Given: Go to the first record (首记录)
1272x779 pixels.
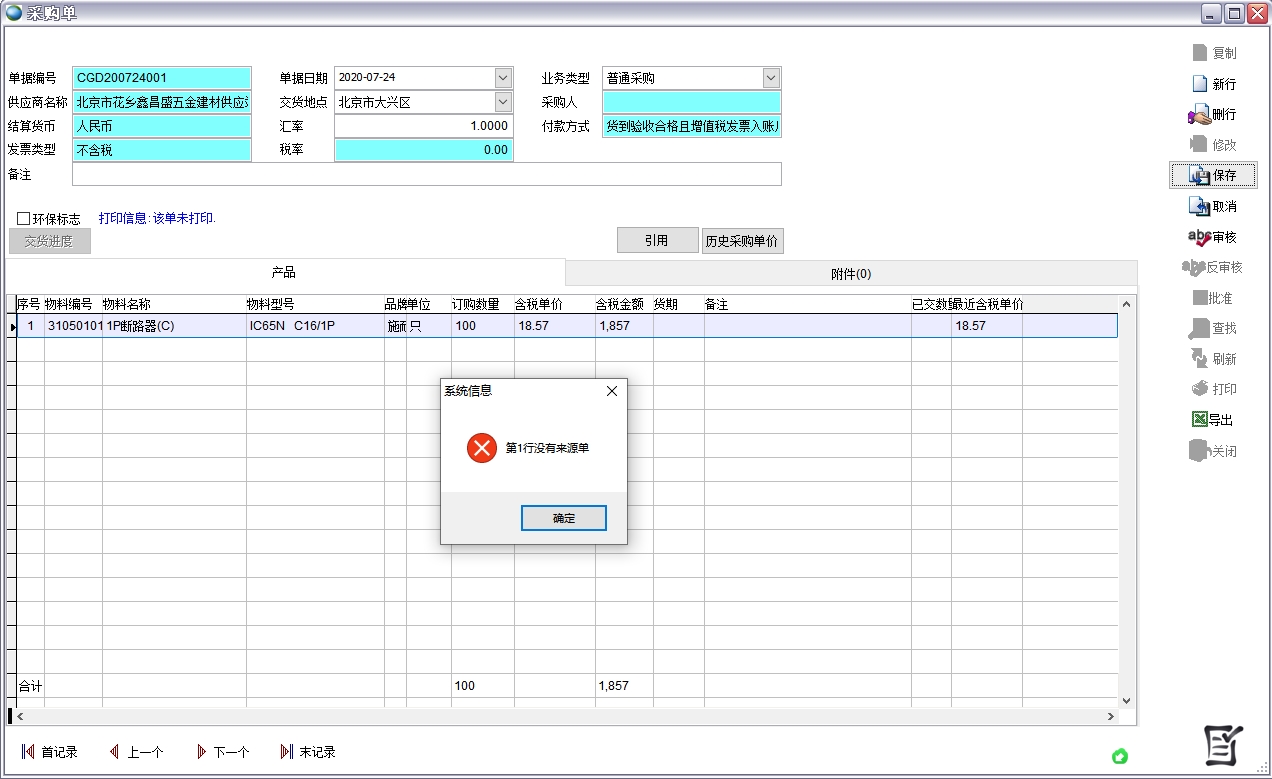Looking at the screenshot, I should coord(28,752).
